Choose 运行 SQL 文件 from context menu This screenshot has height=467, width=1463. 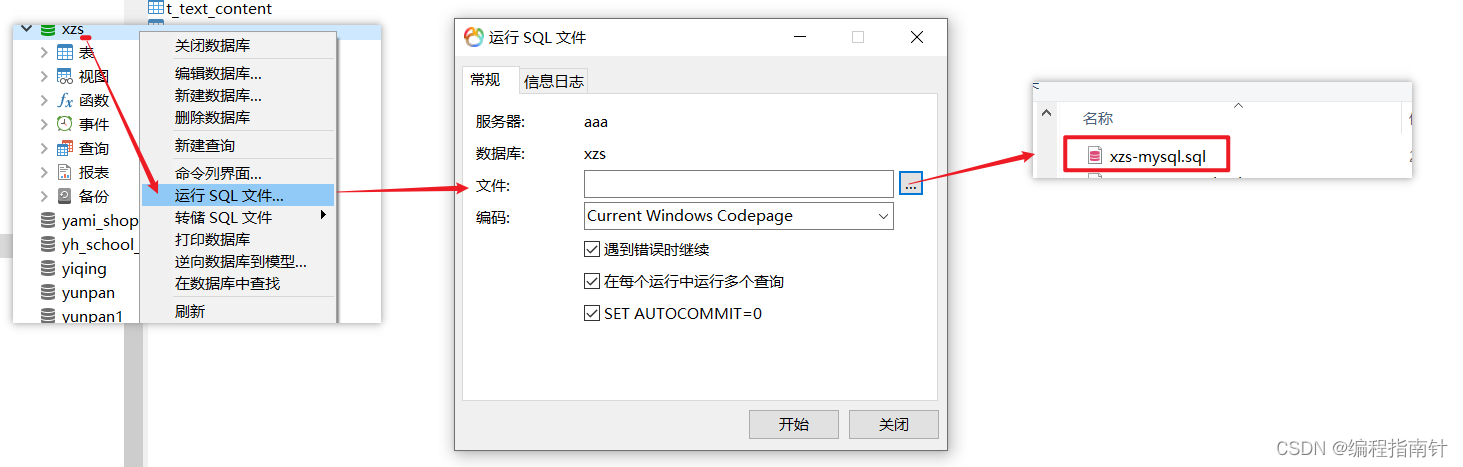tap(229, 196)
